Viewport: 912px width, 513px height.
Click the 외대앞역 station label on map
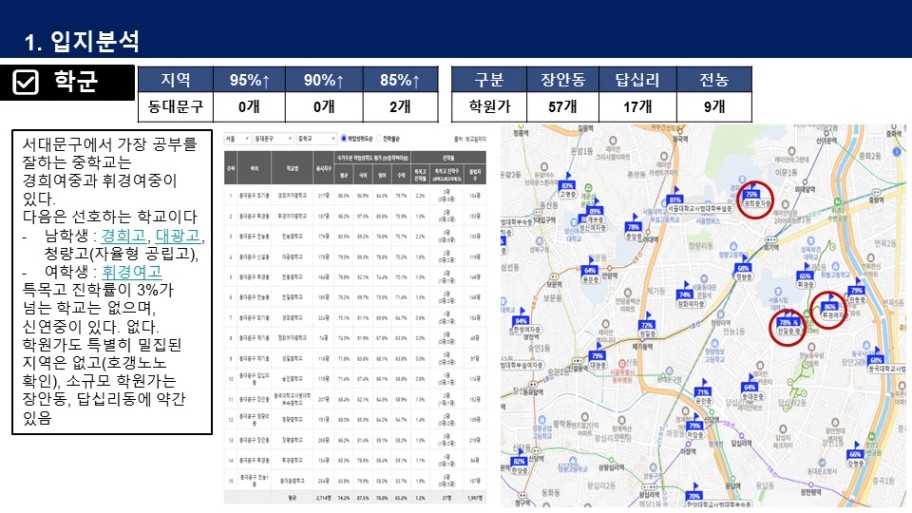pyautogui.click(x=804, y=189)
